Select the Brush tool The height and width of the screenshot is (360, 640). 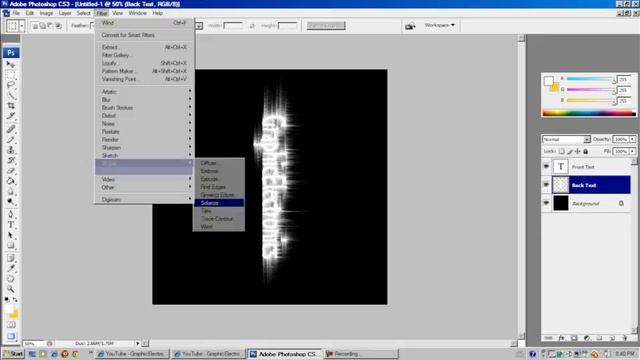[x=11, y=140]
